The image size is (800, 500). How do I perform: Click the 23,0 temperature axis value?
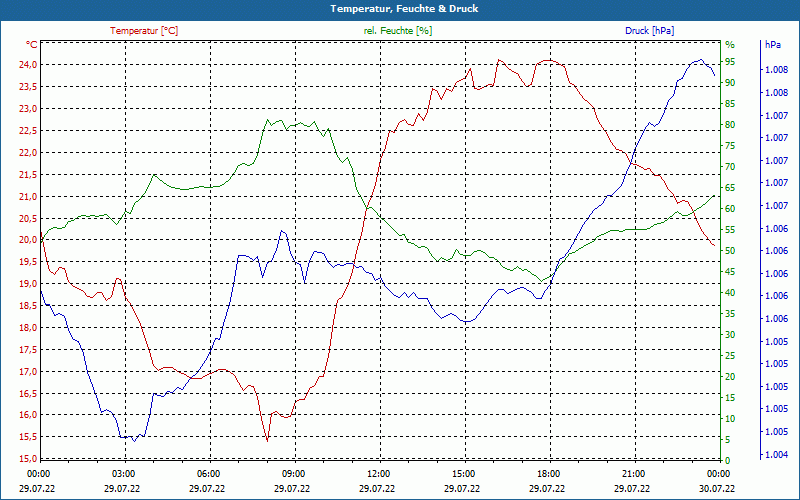pyautogui.click(x=29, y=109)
